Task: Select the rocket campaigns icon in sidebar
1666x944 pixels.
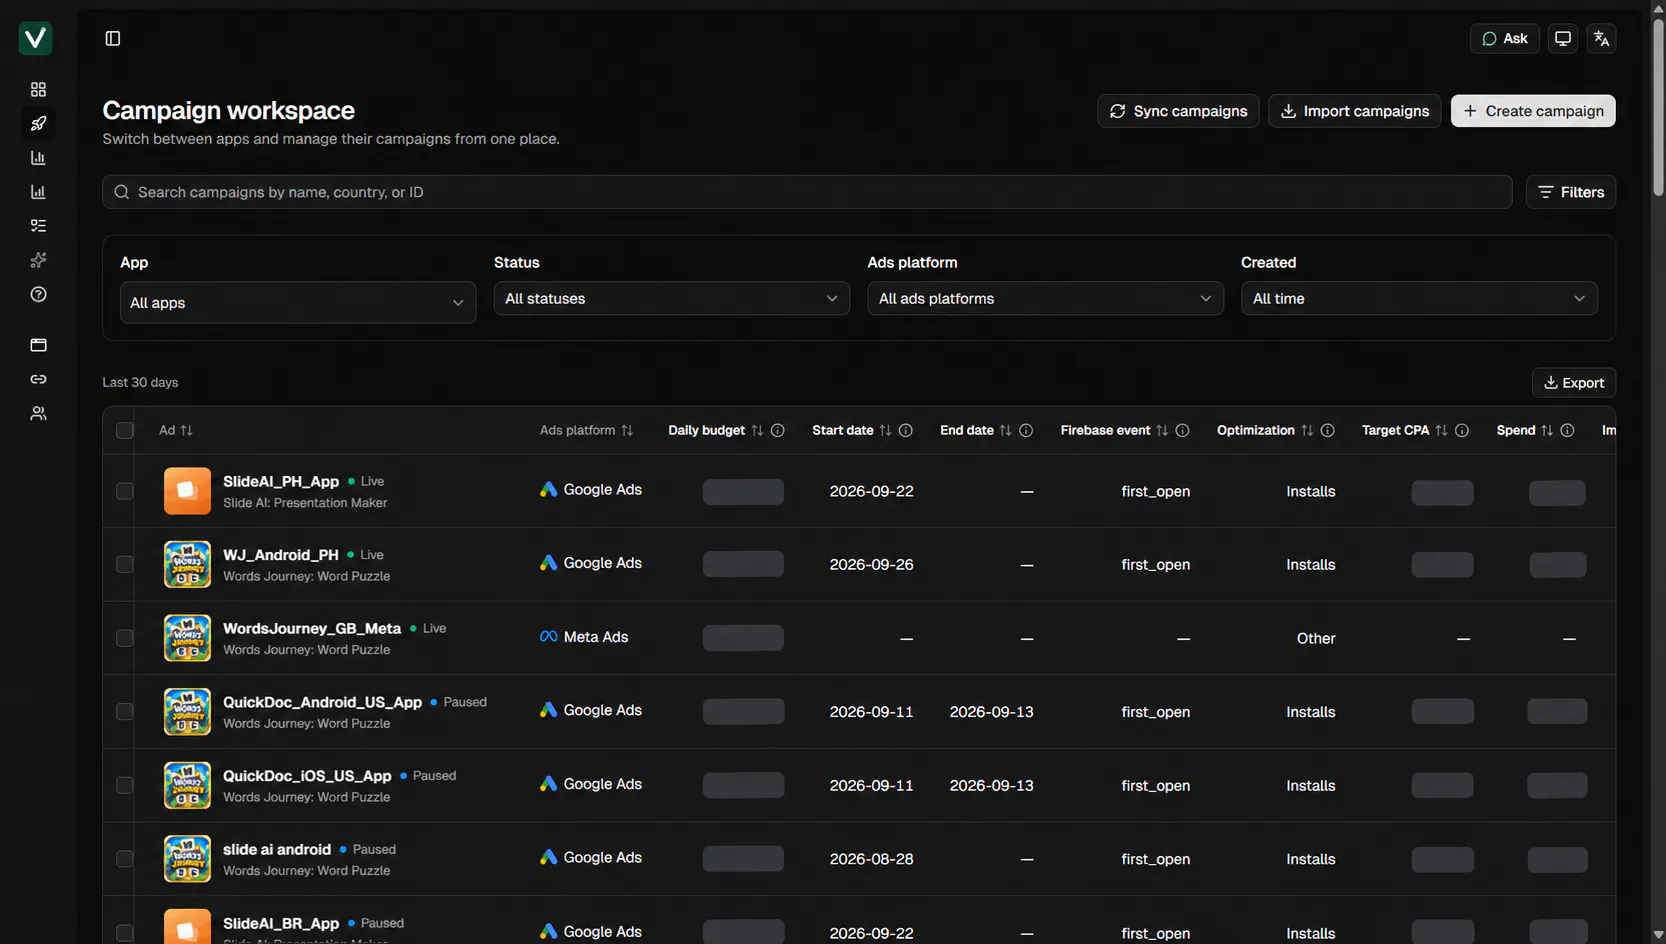Action: 38,124
